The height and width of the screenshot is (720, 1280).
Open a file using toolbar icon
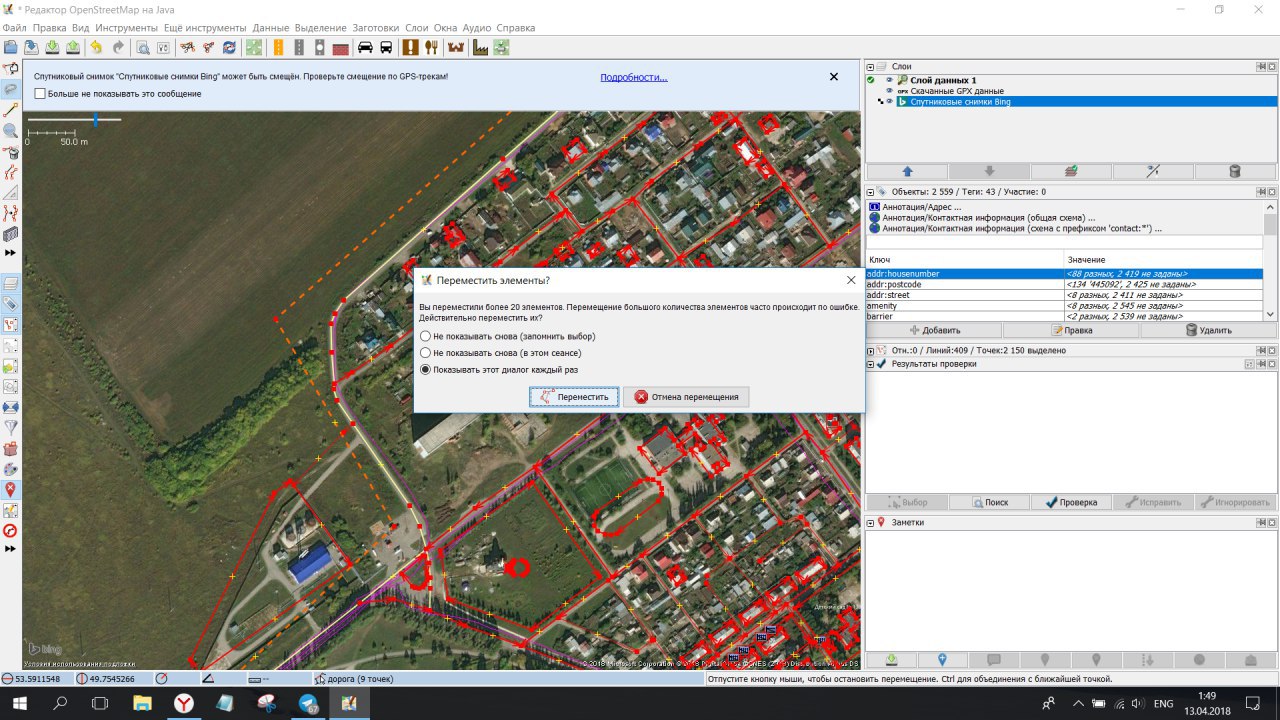click(x=10, y=47)
